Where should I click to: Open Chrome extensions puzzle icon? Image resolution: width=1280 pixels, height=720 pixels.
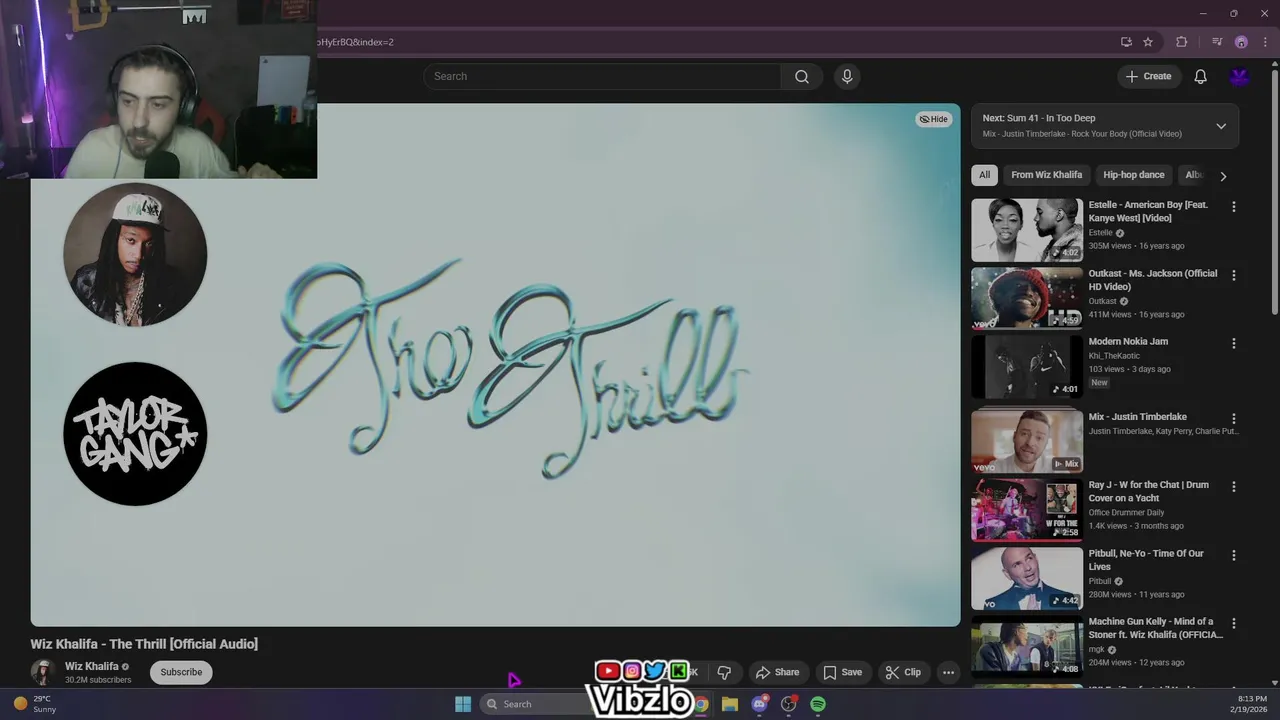(1181, 42)
